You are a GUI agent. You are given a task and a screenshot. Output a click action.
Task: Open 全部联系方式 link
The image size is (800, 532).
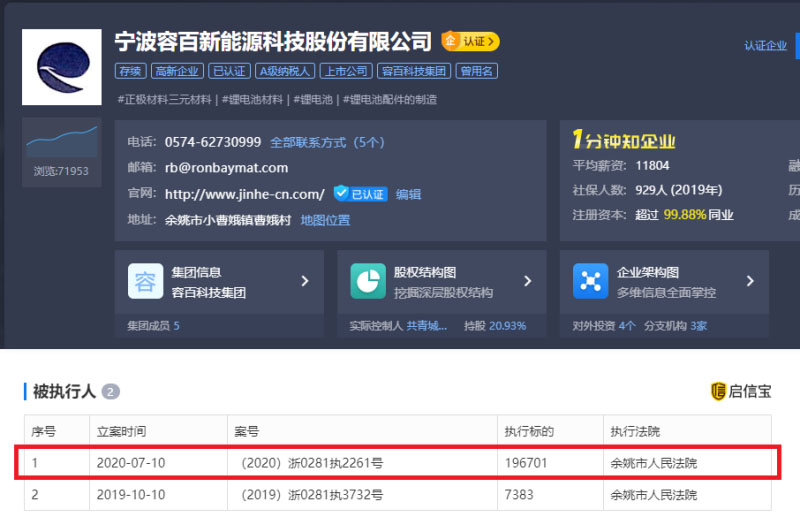tap(326, 142)
